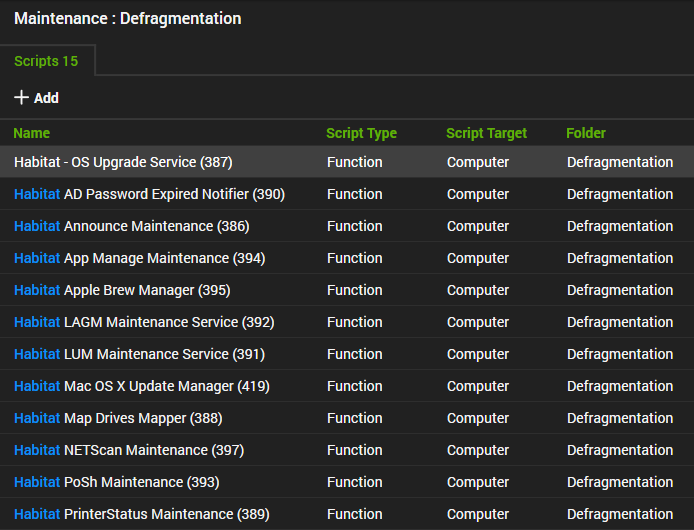This screenshot has height=530, width=694.
Task: Click Function type in Apple Brew Manager row
Action: (x=354, y=290)
